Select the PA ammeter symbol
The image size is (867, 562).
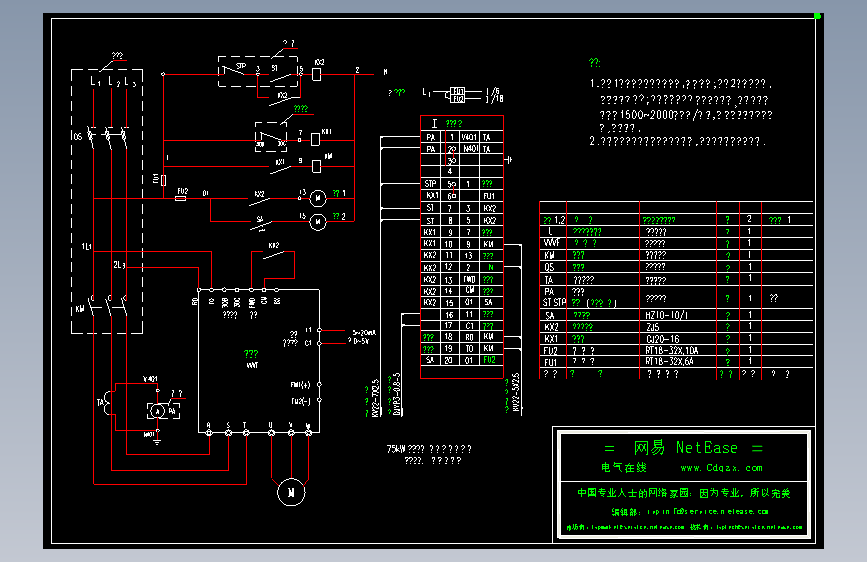pos(158,411)
